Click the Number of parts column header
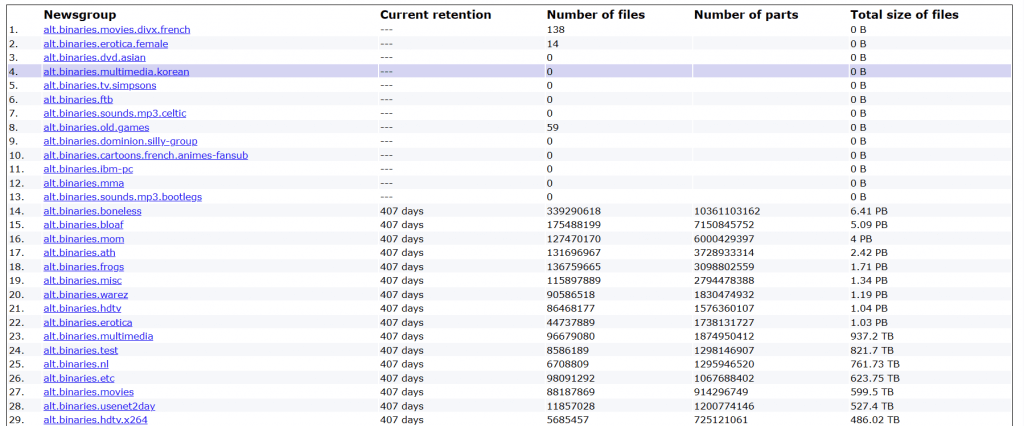The height and width of the screenshot is (426, 1024). tap(746, 14)
